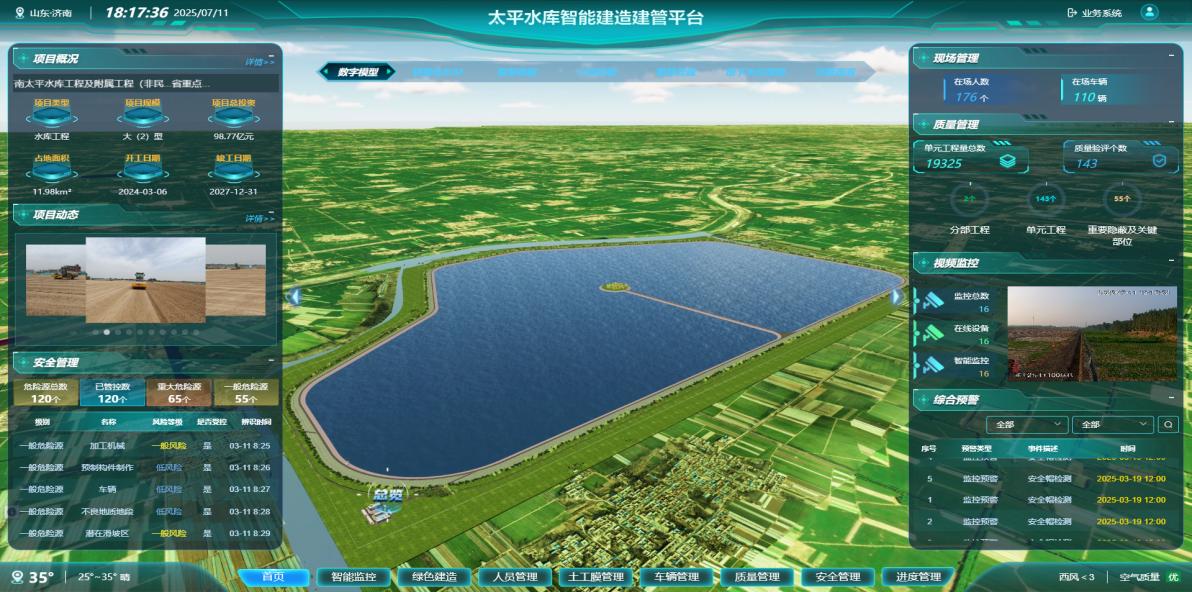Open the second 全部 filter dropdown
Viewport: 1192px width, 592px height.
(1112, 423)
